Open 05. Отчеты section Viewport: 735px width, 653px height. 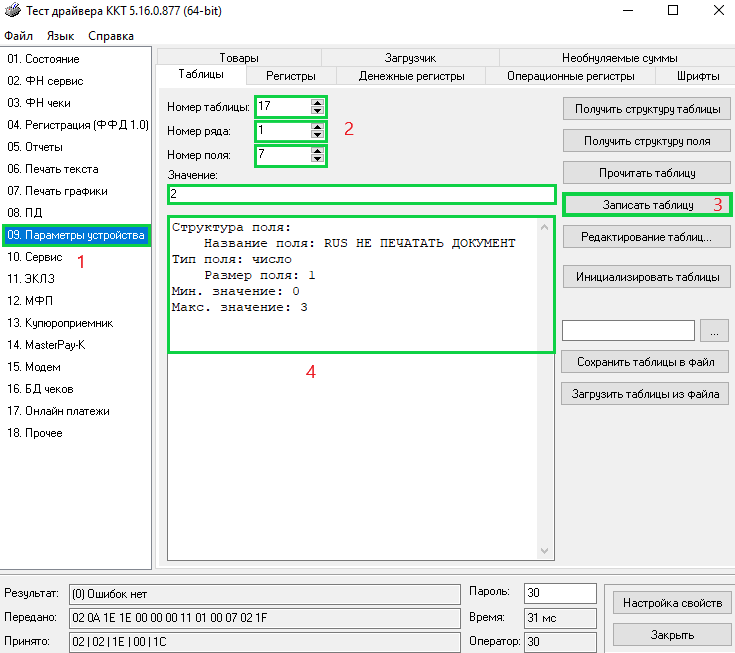tap(35, 147)
